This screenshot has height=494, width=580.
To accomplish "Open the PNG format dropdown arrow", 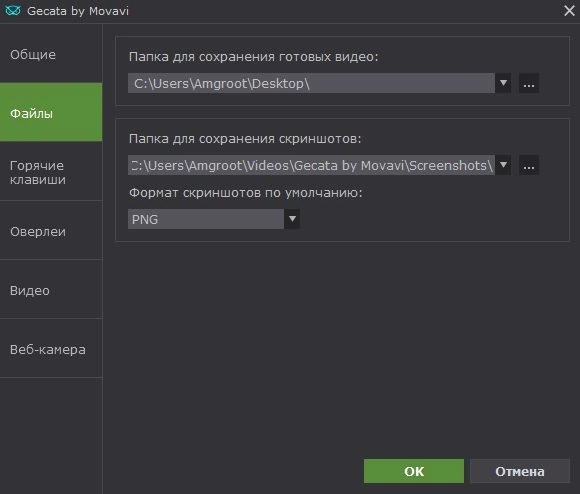I will (292, 219).
